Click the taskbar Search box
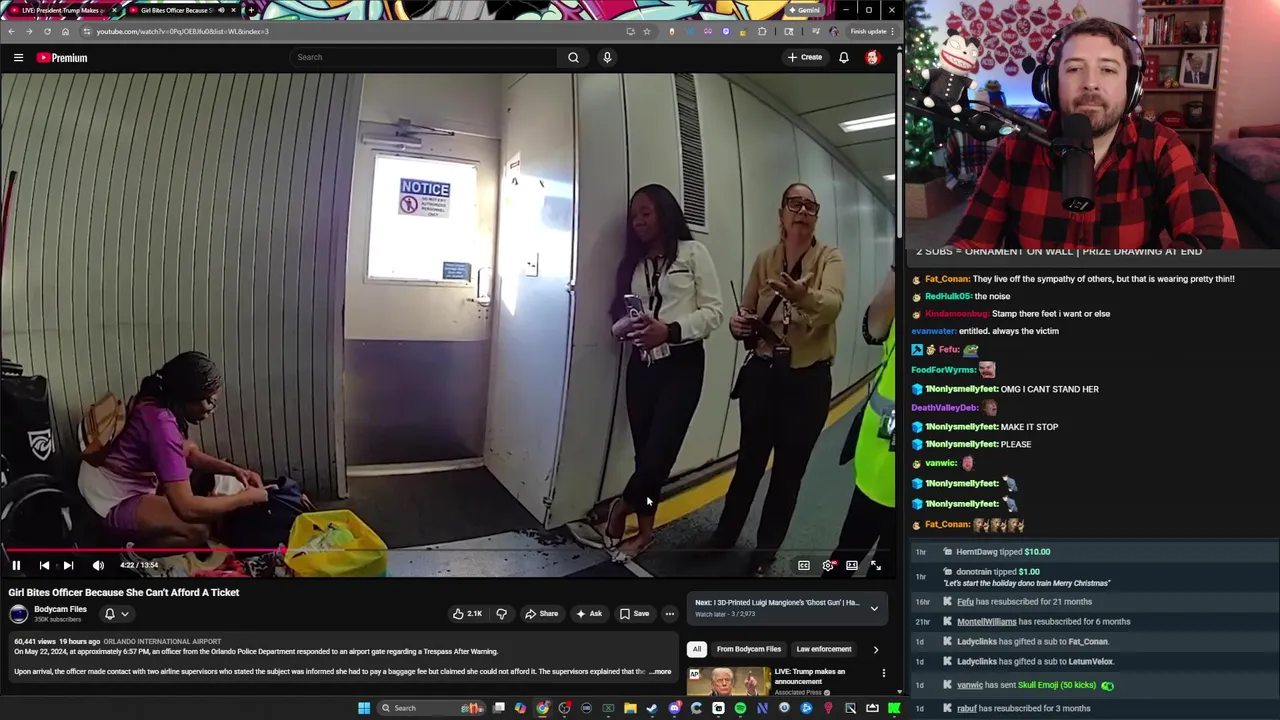 tap(432, 708)
